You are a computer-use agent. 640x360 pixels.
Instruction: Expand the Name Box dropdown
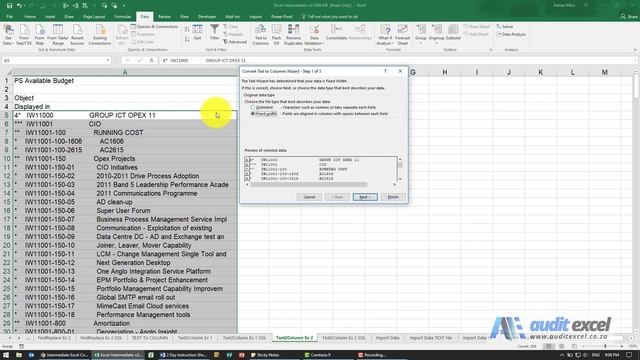pos(108,60)
